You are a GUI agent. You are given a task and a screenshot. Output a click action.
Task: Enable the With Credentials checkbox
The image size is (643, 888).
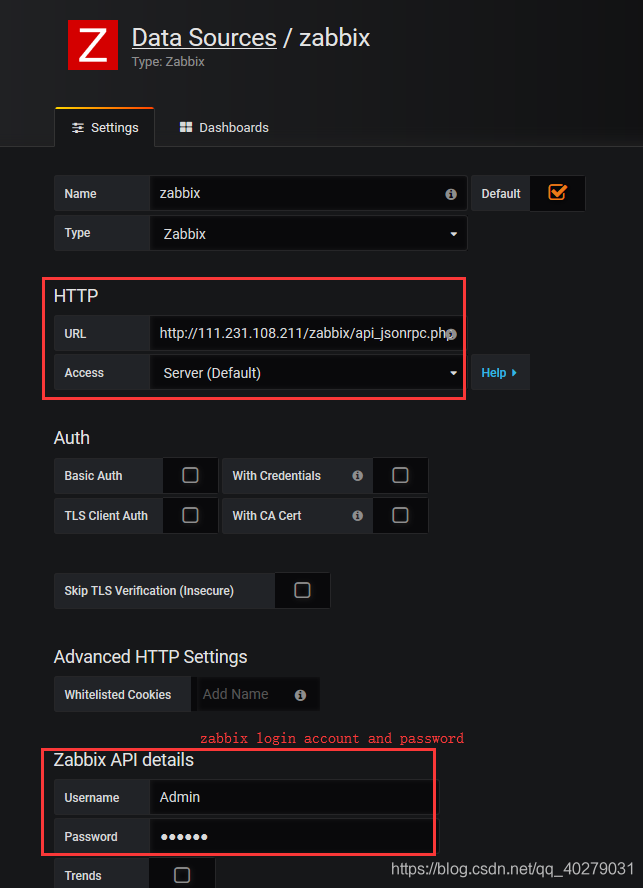[401, 475]
